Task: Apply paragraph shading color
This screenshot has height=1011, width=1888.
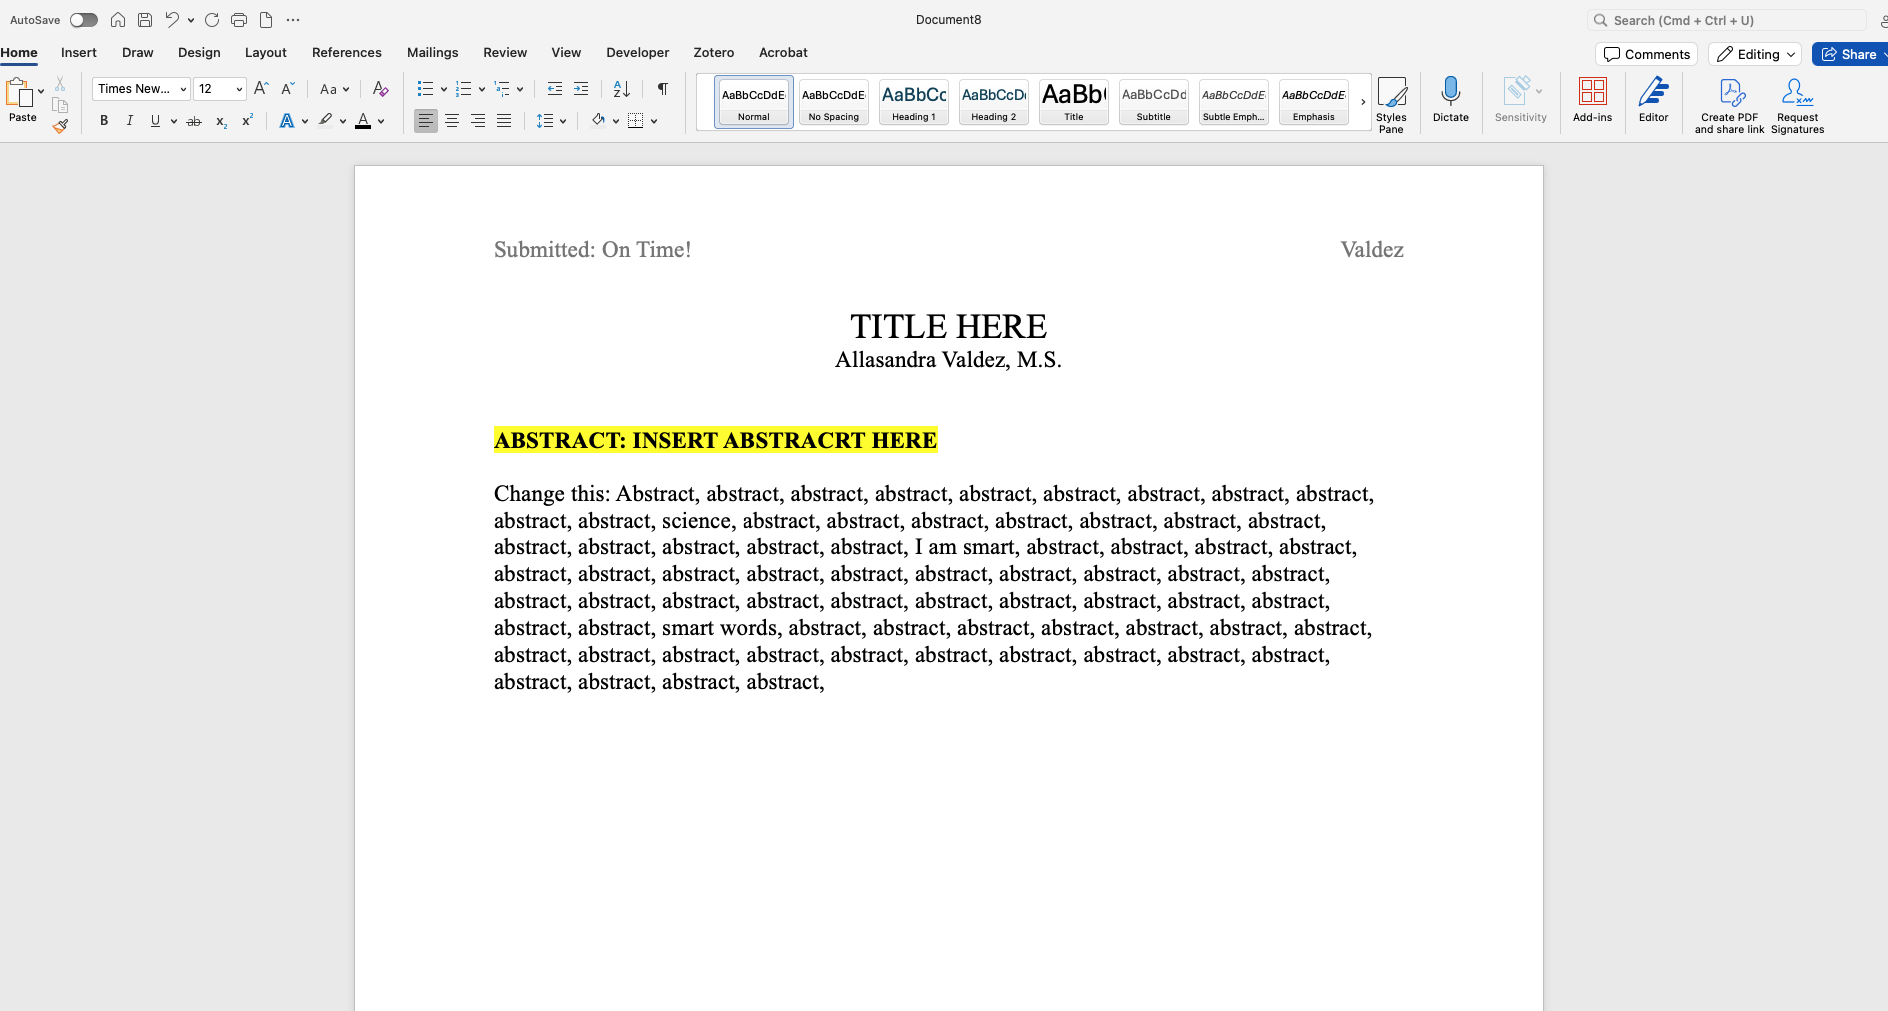Action: 598,121
